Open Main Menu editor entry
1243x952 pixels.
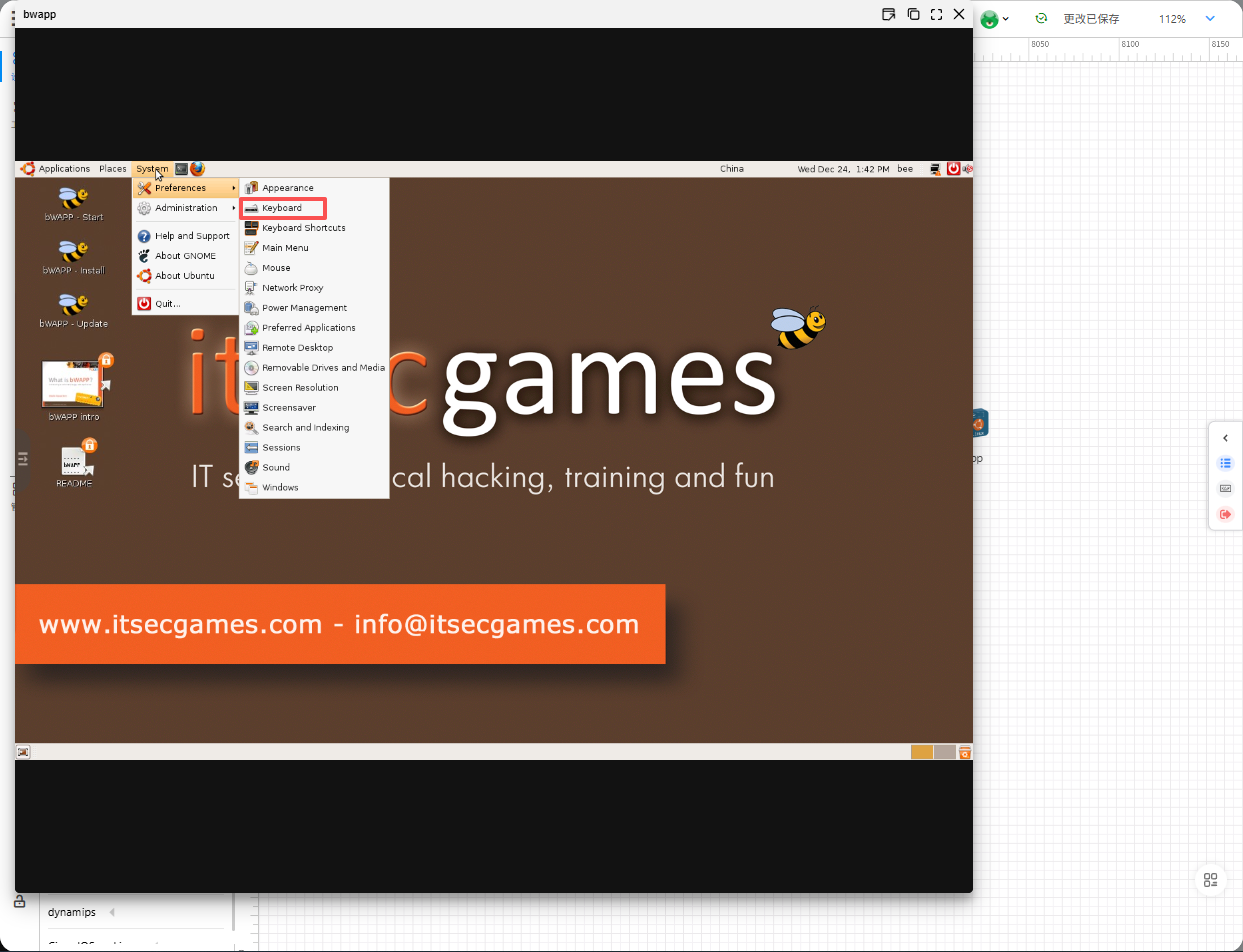click(313, 248)
